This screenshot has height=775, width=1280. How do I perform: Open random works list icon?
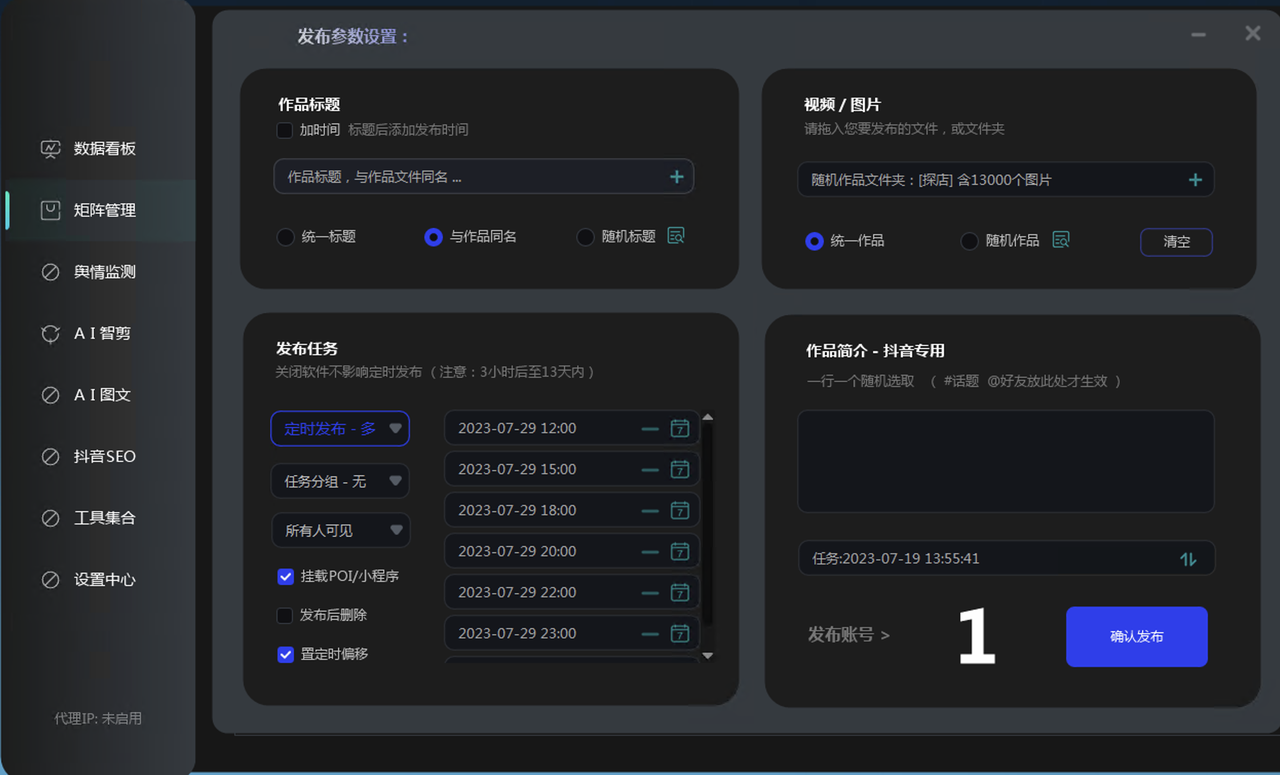pos(1061,240)
